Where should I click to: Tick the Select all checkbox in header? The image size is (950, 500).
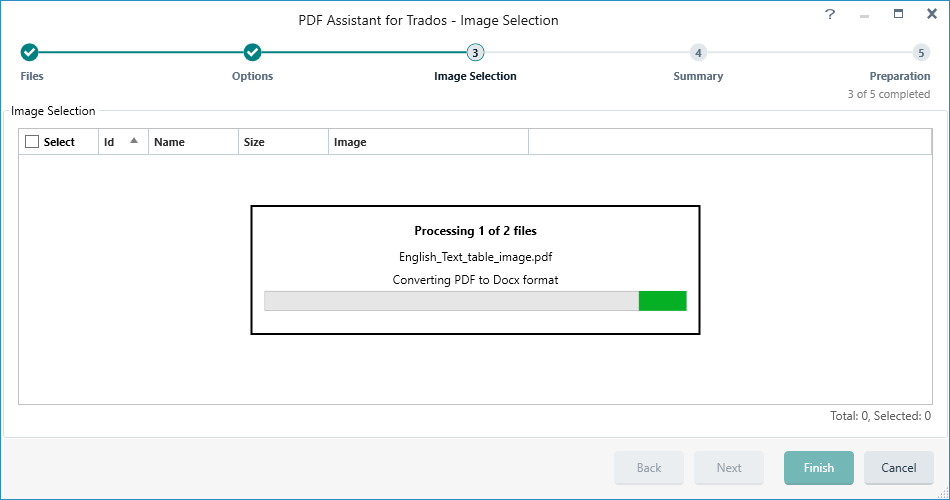(32, 142)
